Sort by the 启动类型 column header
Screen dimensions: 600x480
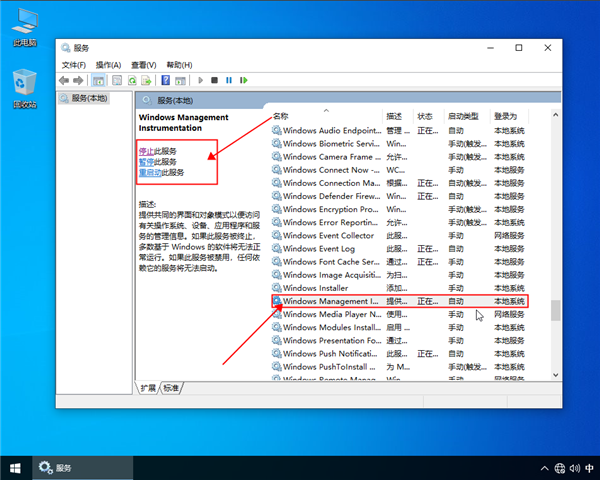462,116
